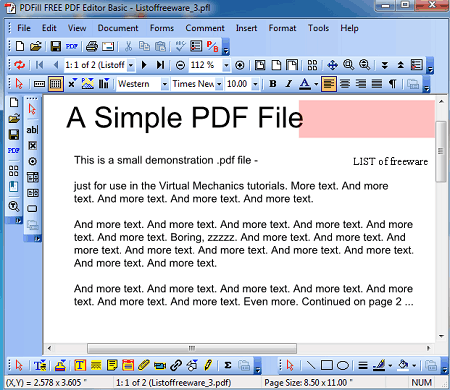Expand the line color pen dropdown arrow

[x=390, y=366]
